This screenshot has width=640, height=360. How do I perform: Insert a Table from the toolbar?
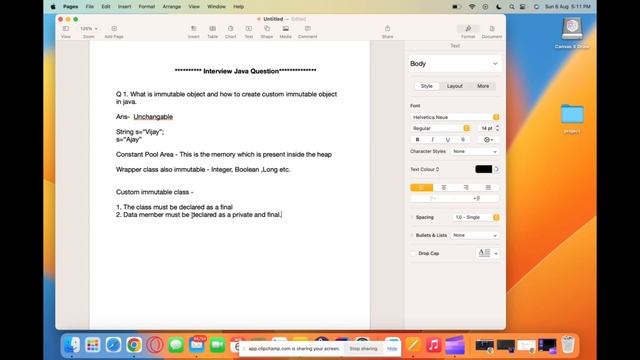click(213, 29)
